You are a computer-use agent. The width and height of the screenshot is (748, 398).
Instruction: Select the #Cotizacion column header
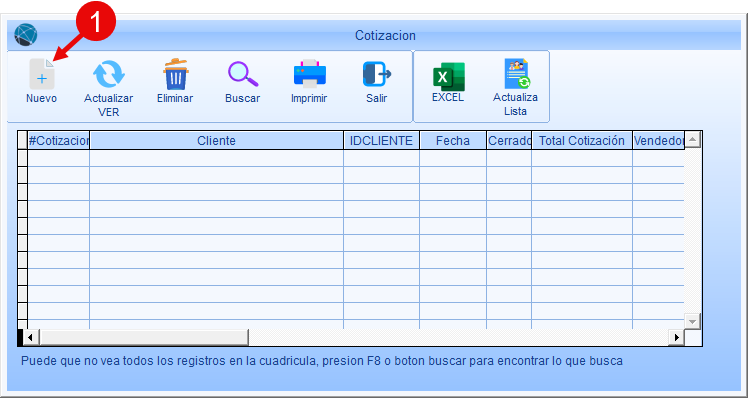(59, 140)
